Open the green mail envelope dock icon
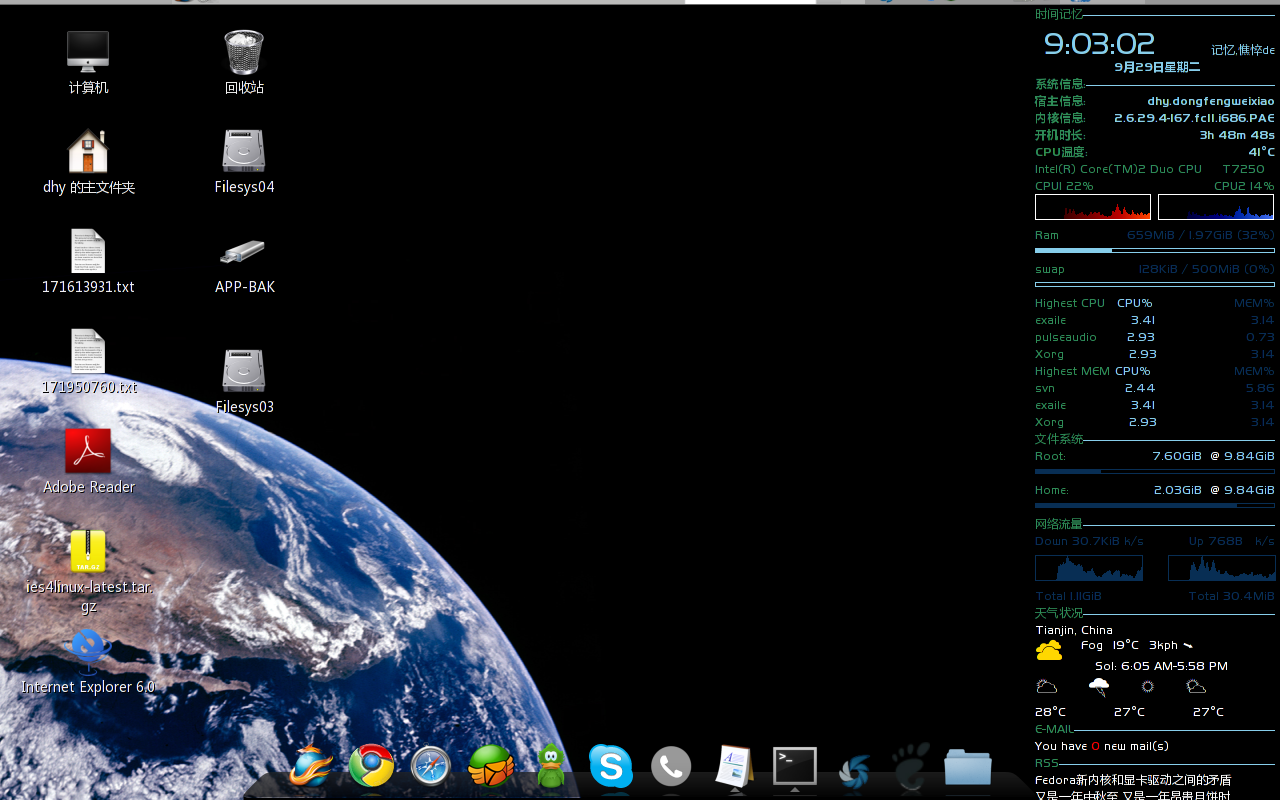The width and height of the screenshot is (1280, 800). [491, 767]
